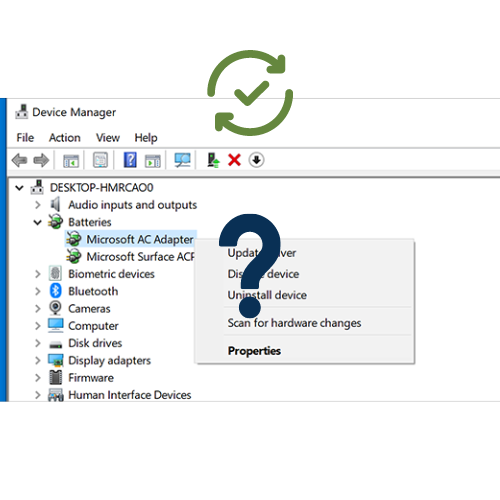Click the Forward arrow toolbar icon

(x=41, y=160)
